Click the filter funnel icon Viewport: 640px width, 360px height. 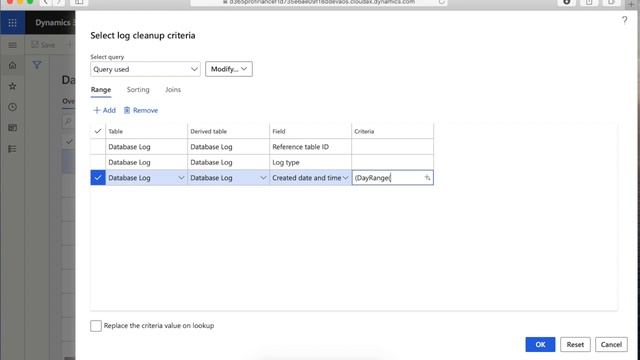coord(37,65)
